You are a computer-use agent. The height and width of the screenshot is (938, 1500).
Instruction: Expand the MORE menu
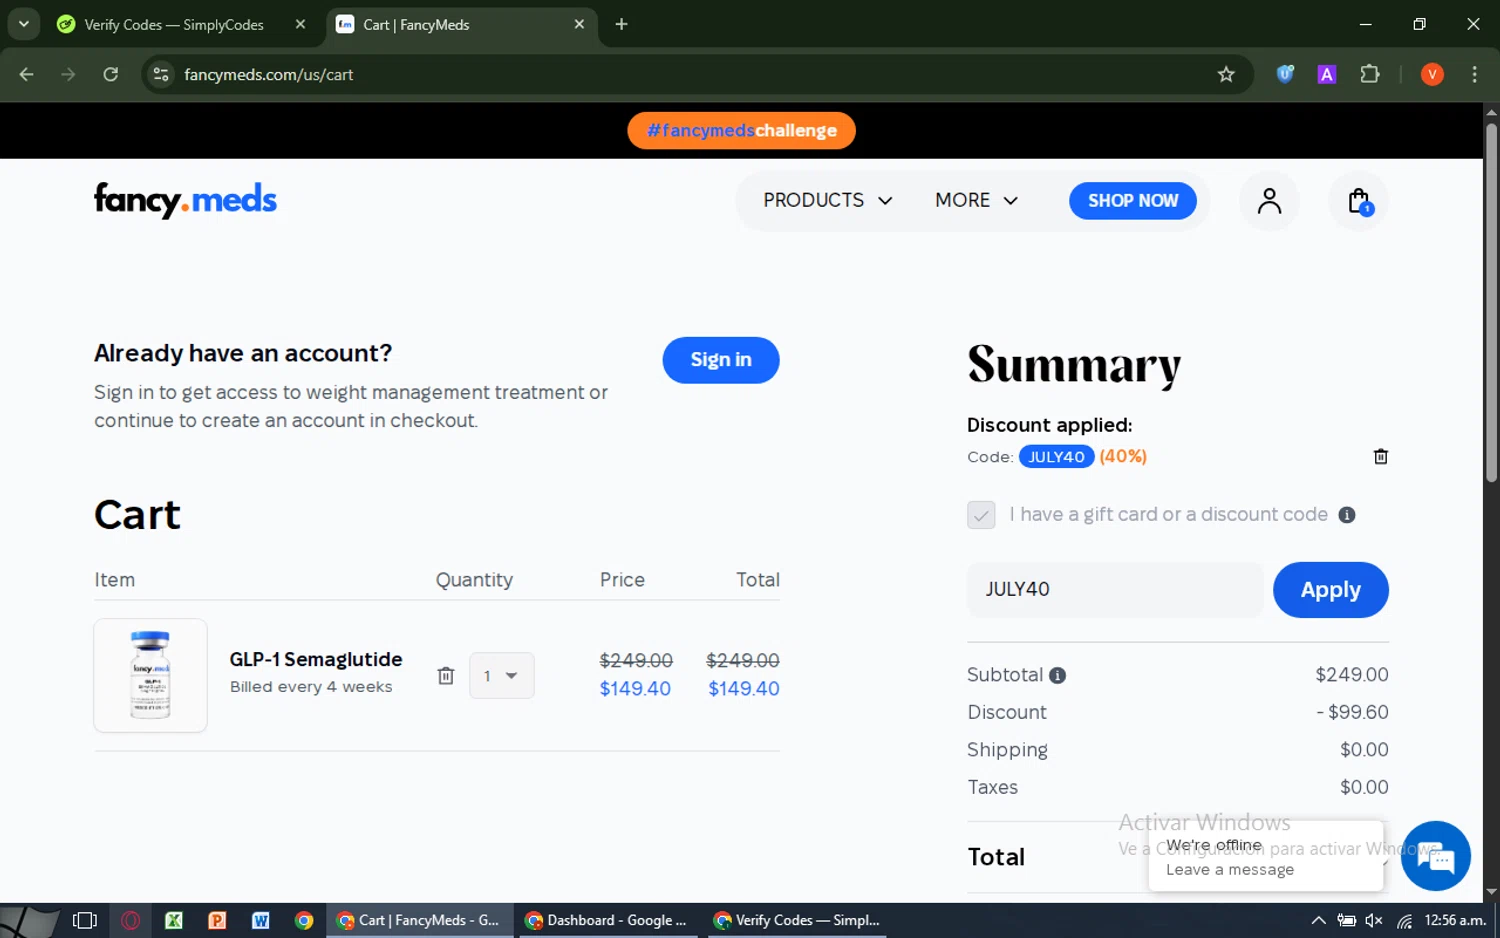click(x=977, y=201)
